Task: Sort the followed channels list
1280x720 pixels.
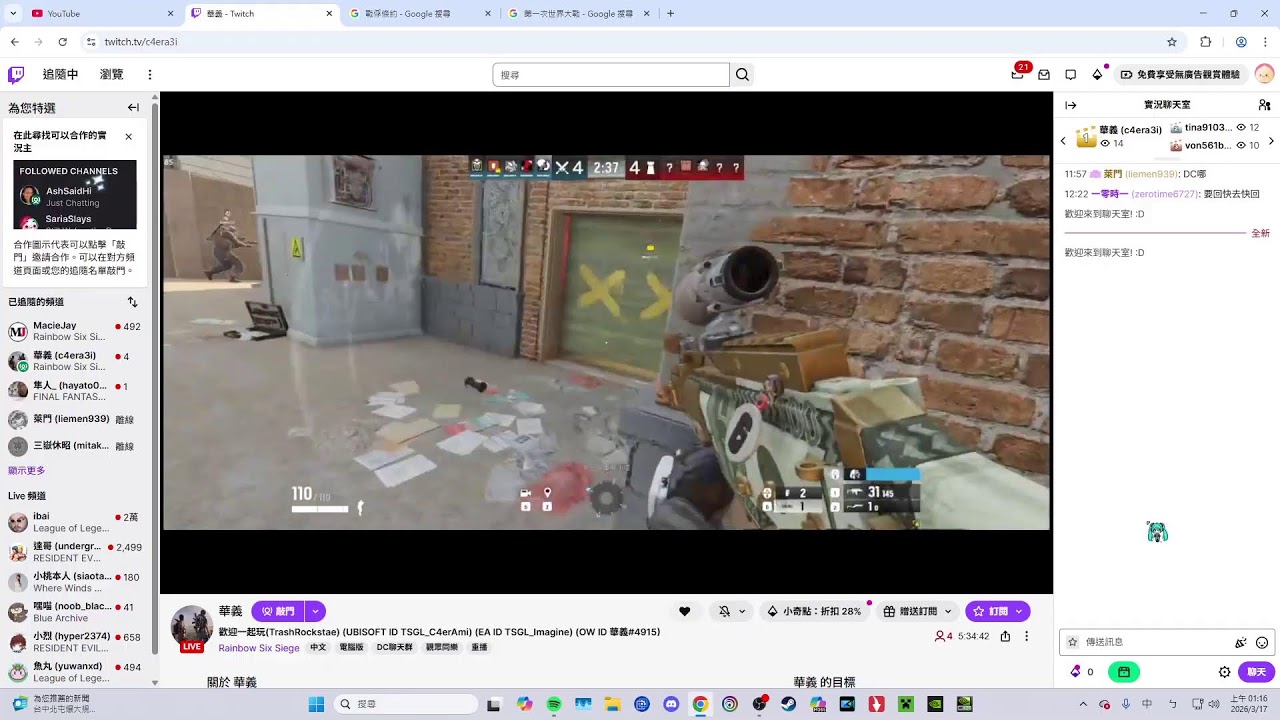Action: click(x=132, y=302)
